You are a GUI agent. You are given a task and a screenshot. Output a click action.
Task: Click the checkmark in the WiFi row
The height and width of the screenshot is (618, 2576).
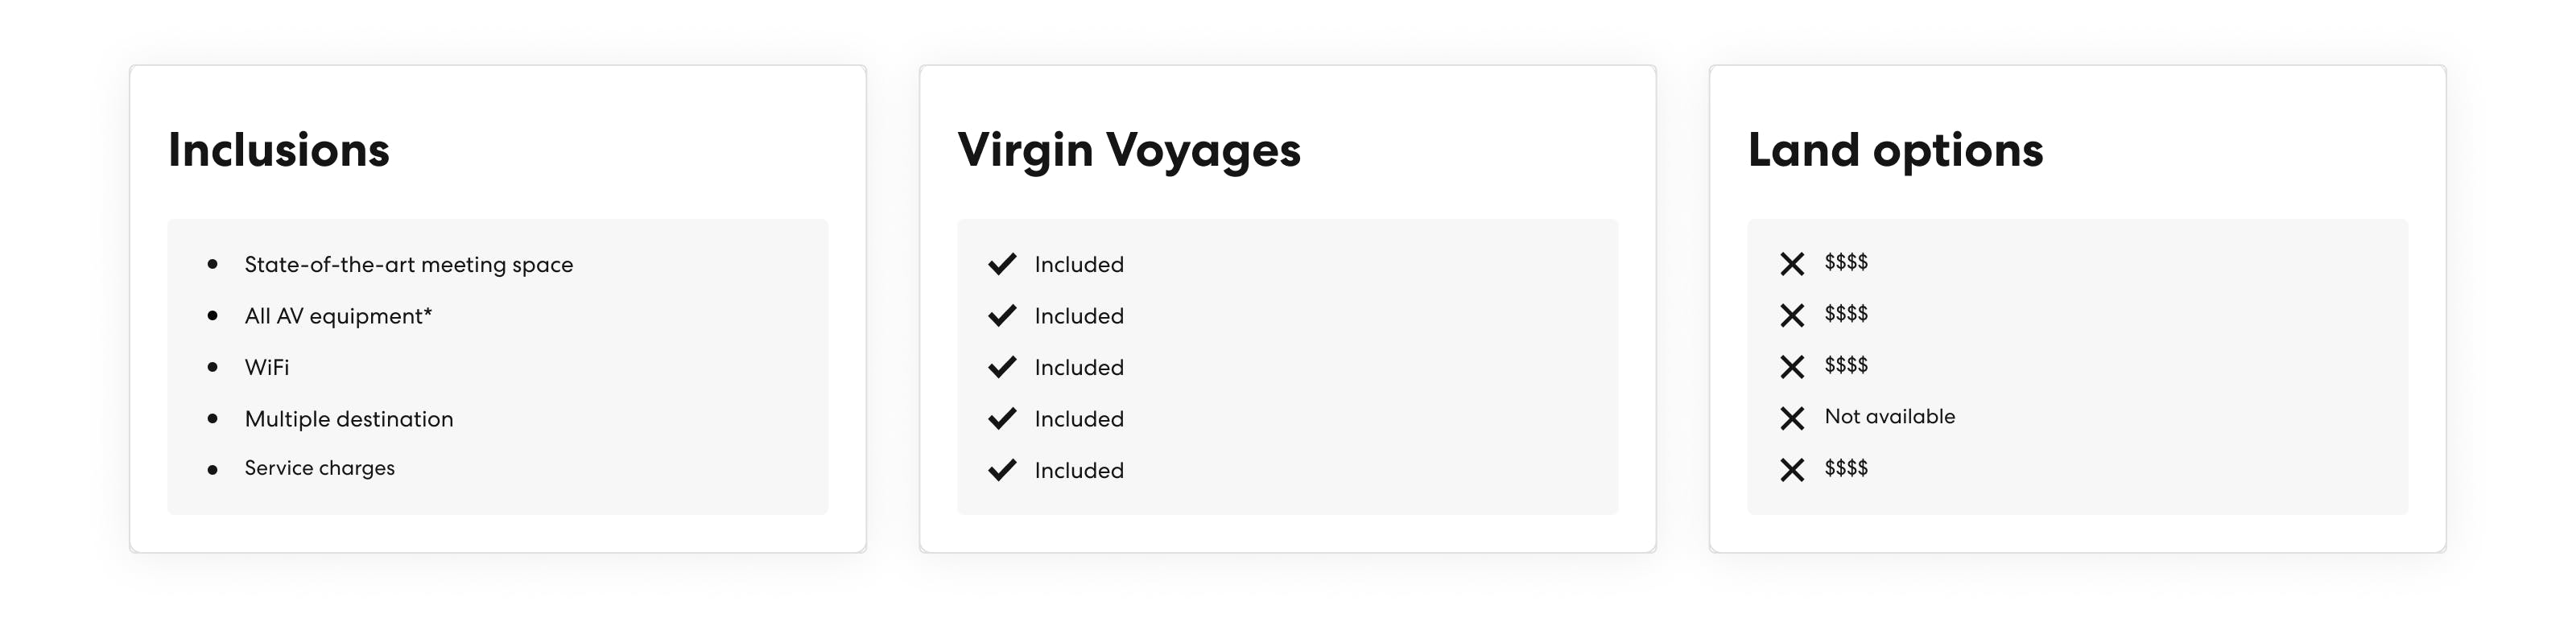click(1002, 367)
